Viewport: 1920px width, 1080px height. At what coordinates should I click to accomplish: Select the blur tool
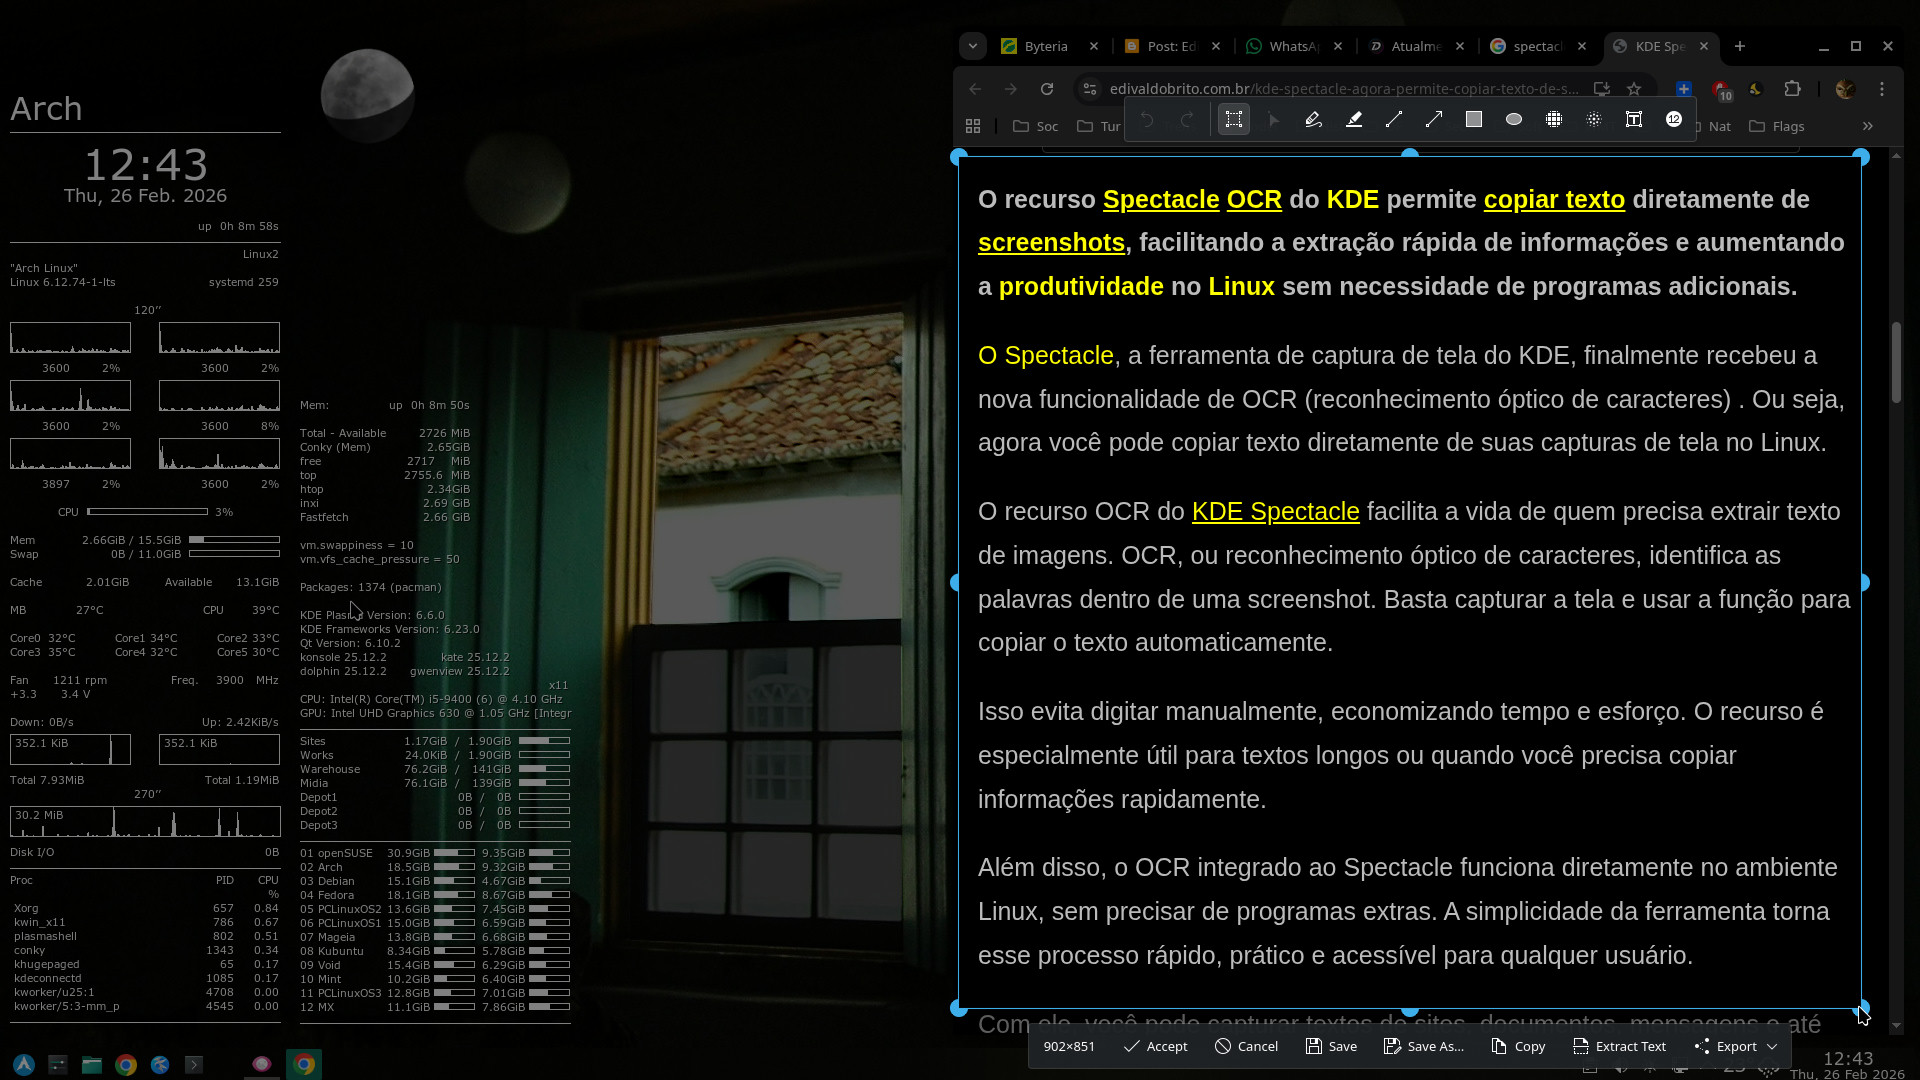tap(1594, 120)
